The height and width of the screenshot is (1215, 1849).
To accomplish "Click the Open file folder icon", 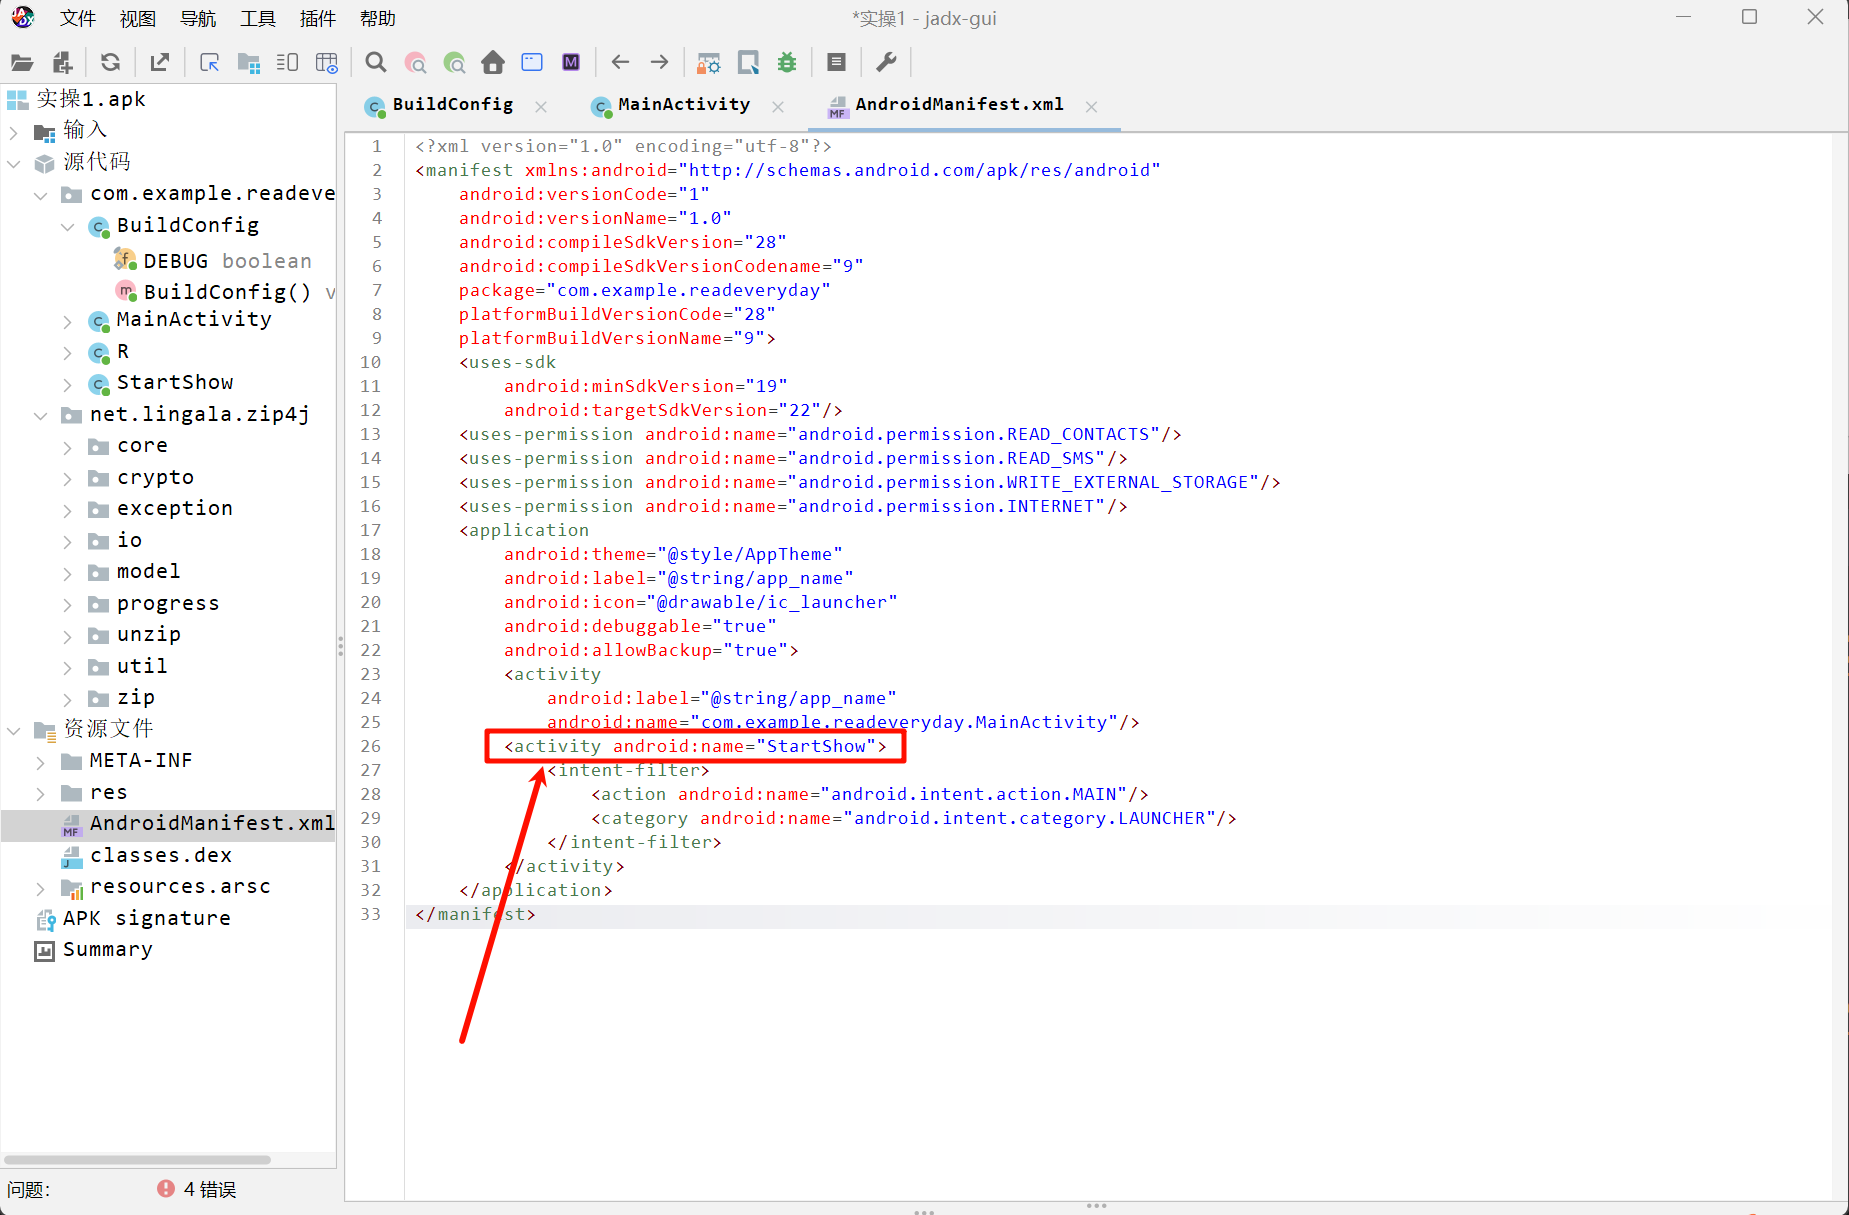I will pos(22,63).
